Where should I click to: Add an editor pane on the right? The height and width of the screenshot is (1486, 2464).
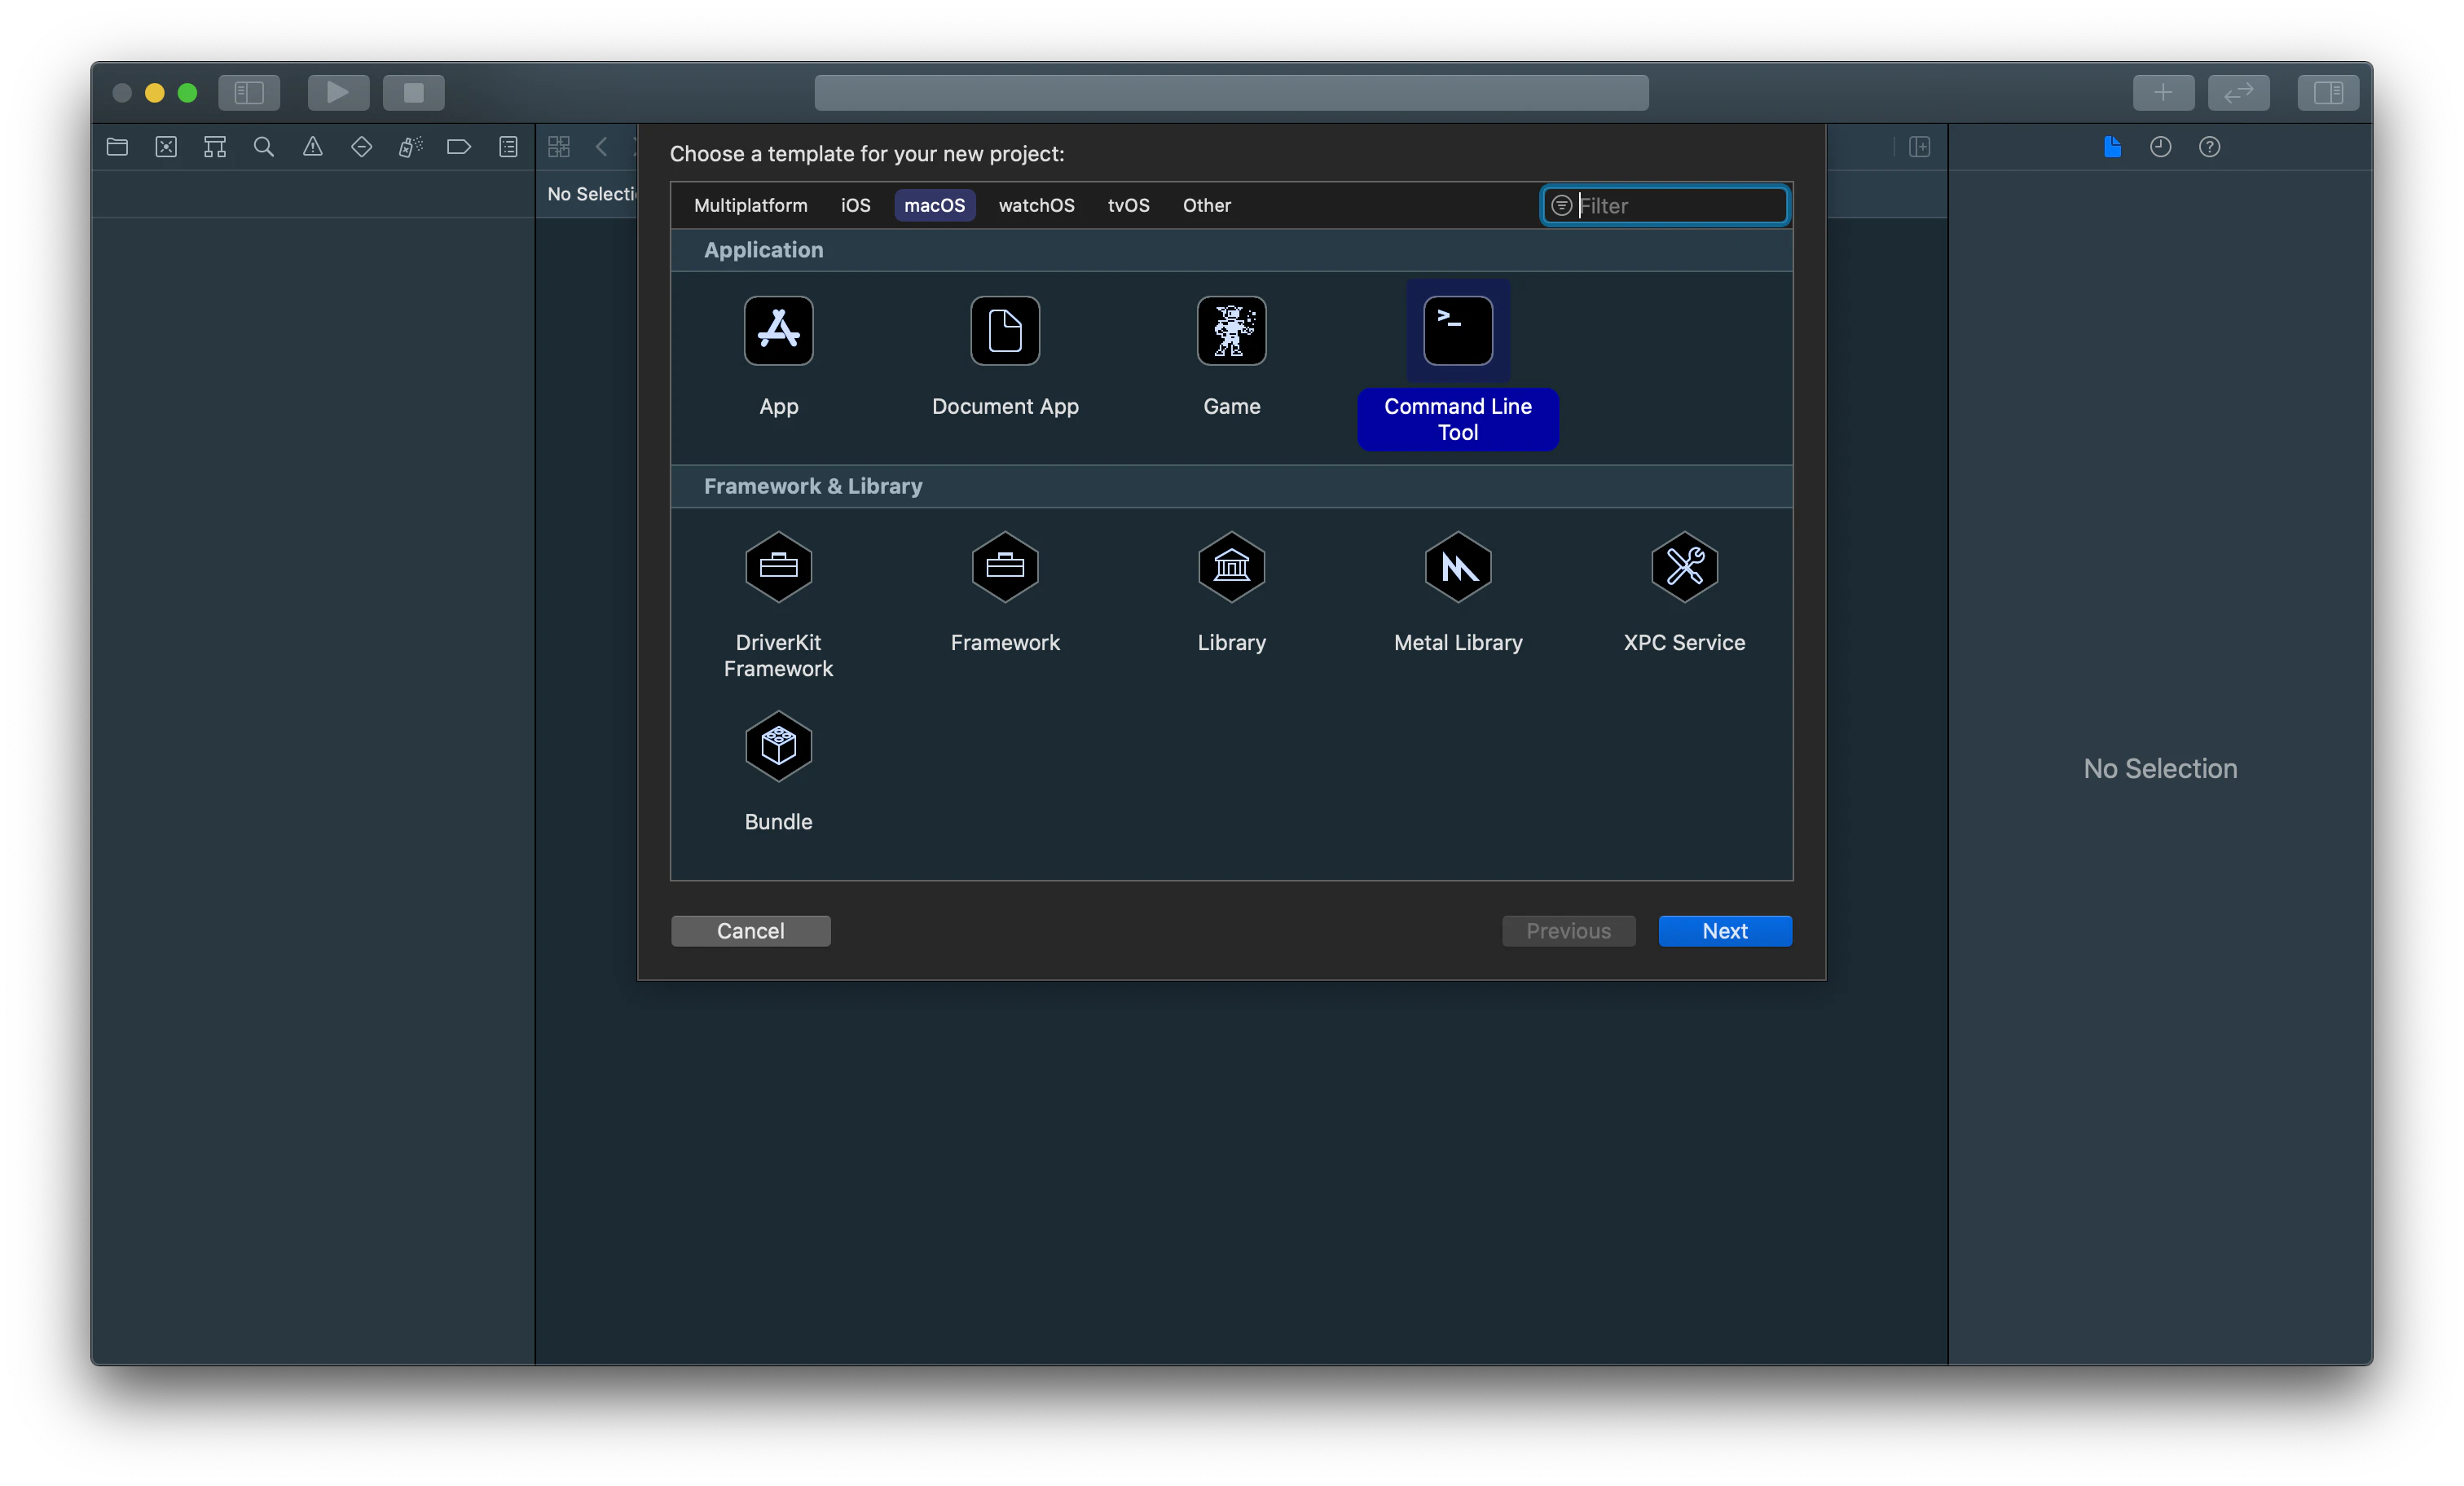click(1919, 147)
